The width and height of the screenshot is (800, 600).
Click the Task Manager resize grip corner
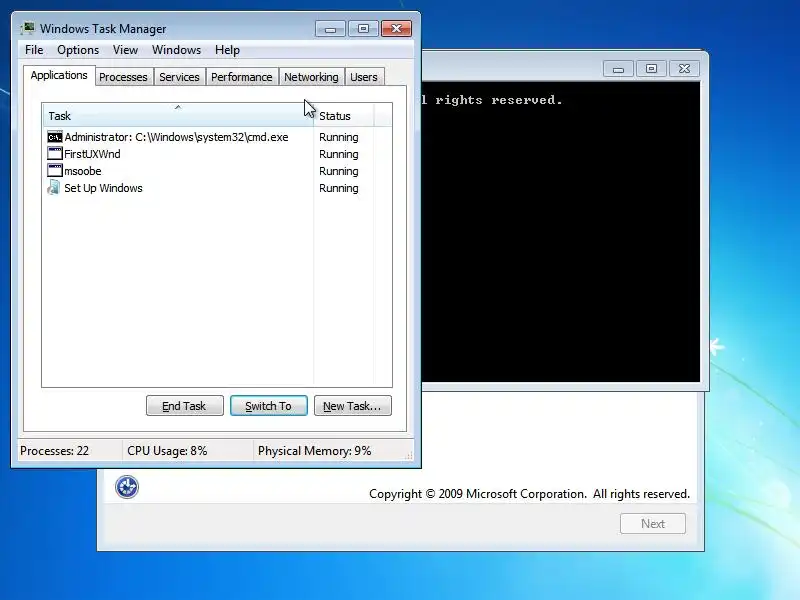(x=409, y=456)
